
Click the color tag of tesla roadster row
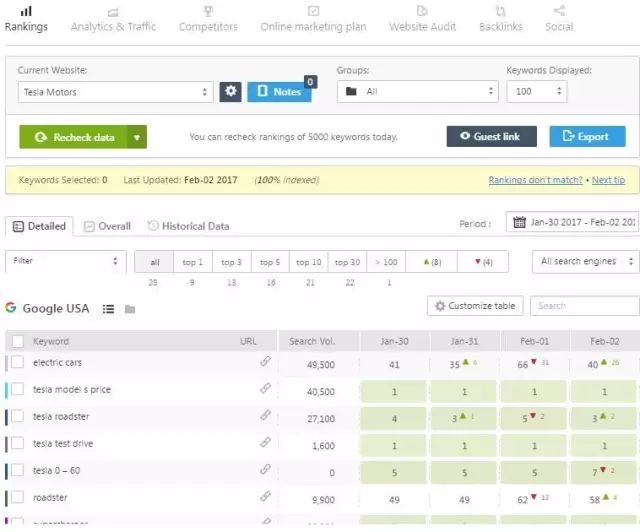(x=6, y=417)
